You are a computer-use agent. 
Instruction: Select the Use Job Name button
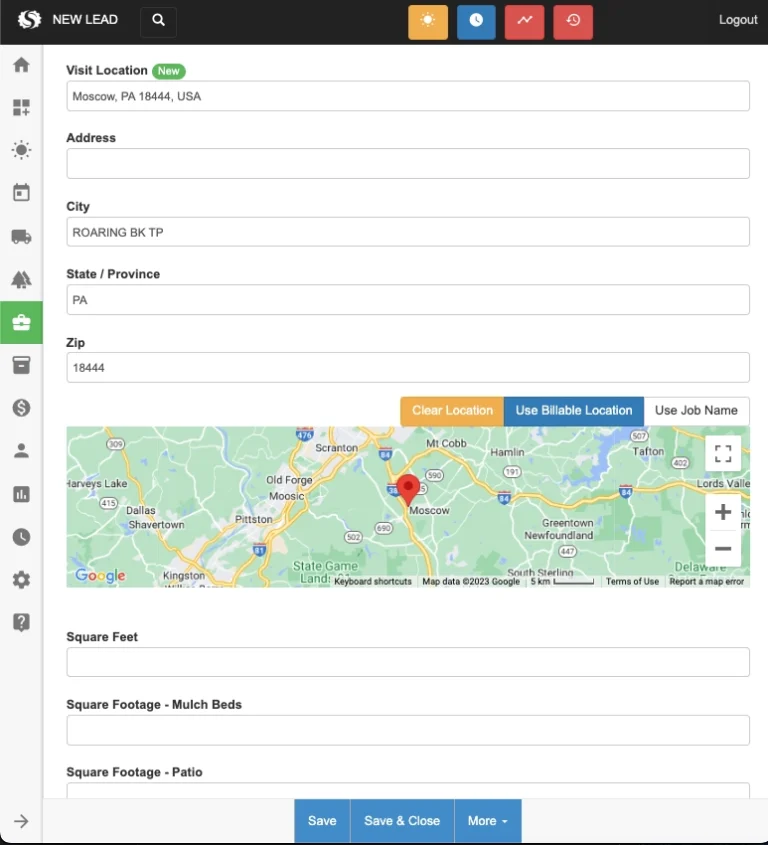click(696, 411)
